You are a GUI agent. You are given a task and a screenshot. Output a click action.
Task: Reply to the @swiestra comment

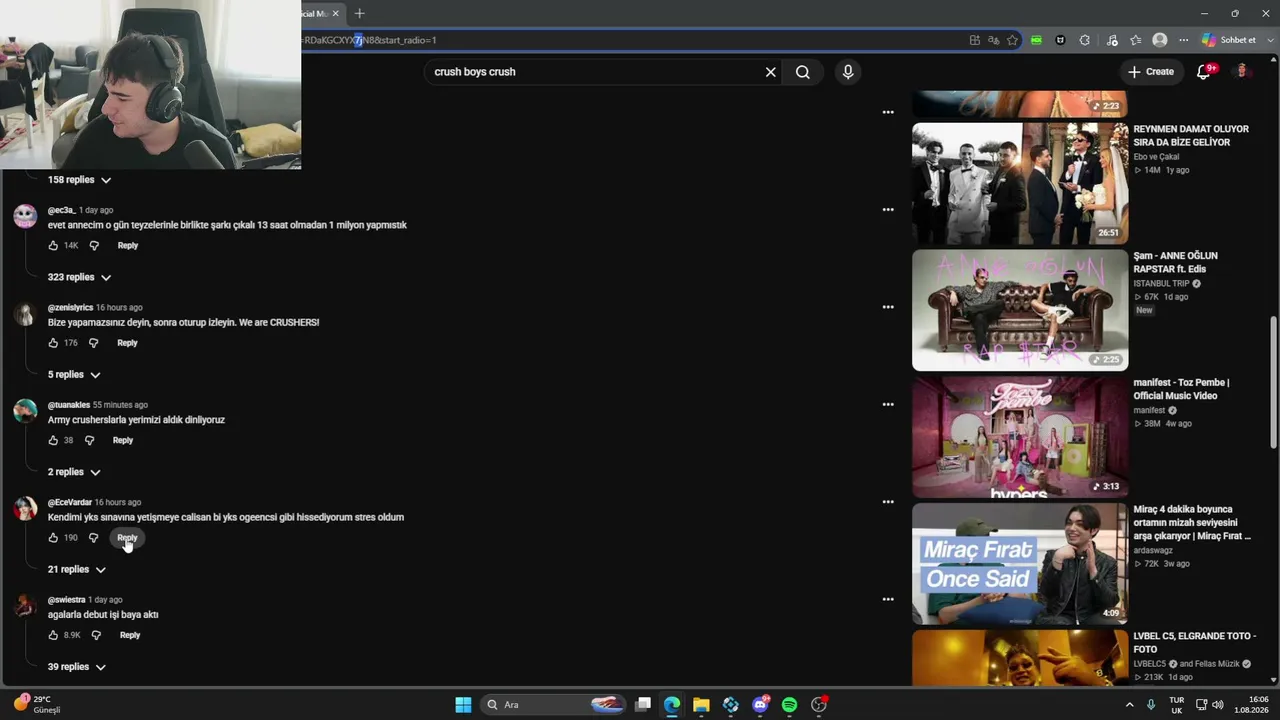coord(130,635)
